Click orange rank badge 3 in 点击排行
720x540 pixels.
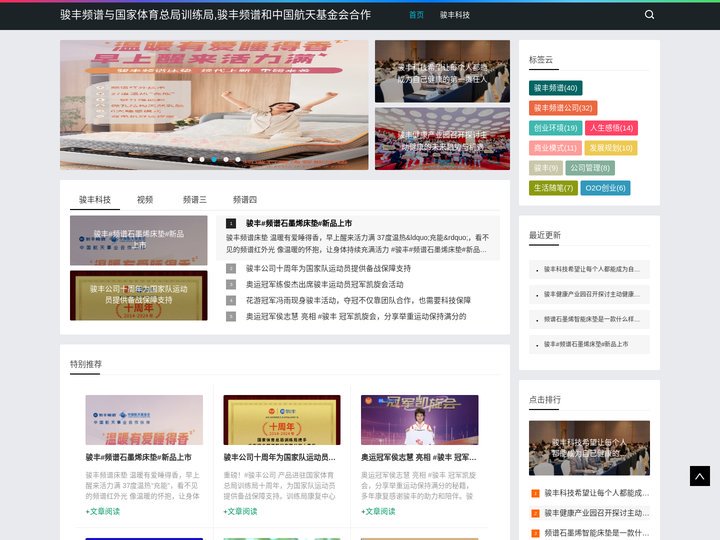click(535, 534)
